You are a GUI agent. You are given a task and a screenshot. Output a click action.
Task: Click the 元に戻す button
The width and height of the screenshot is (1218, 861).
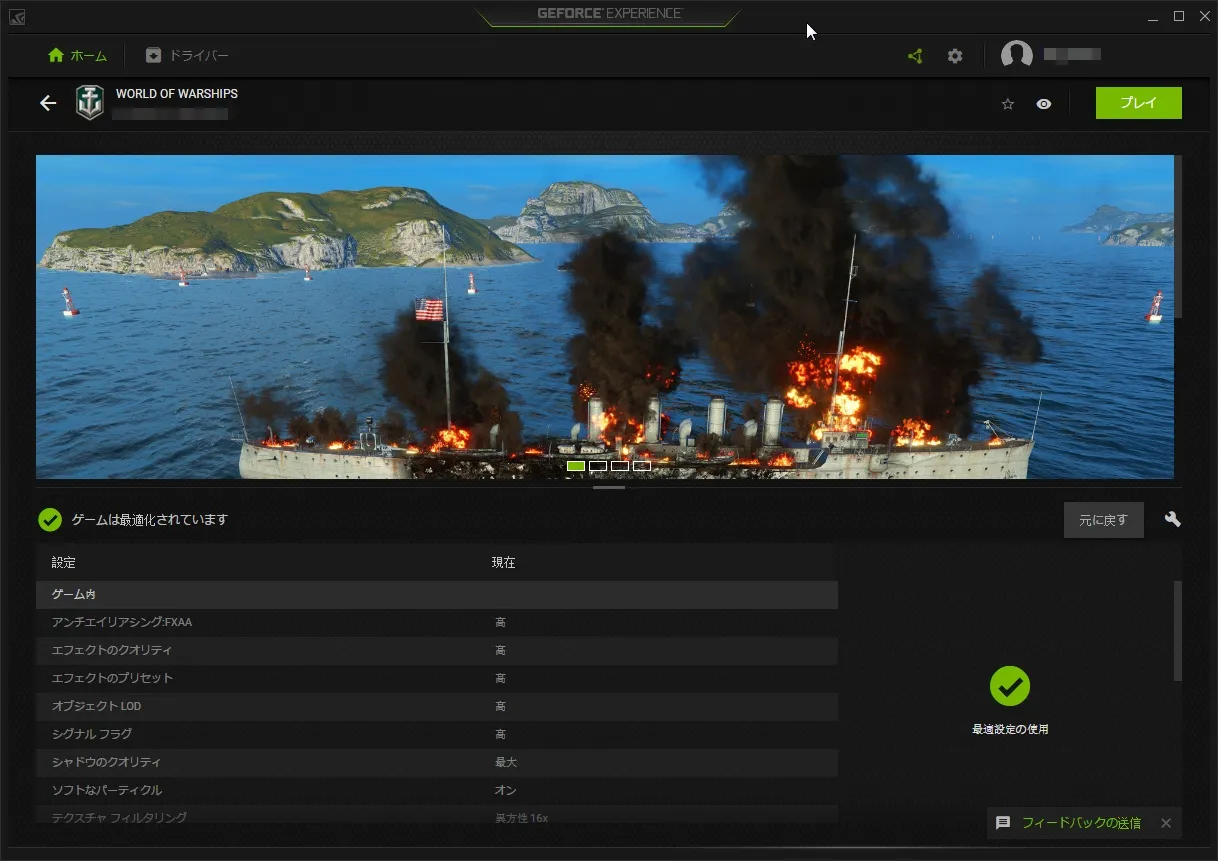[1104, 520]
